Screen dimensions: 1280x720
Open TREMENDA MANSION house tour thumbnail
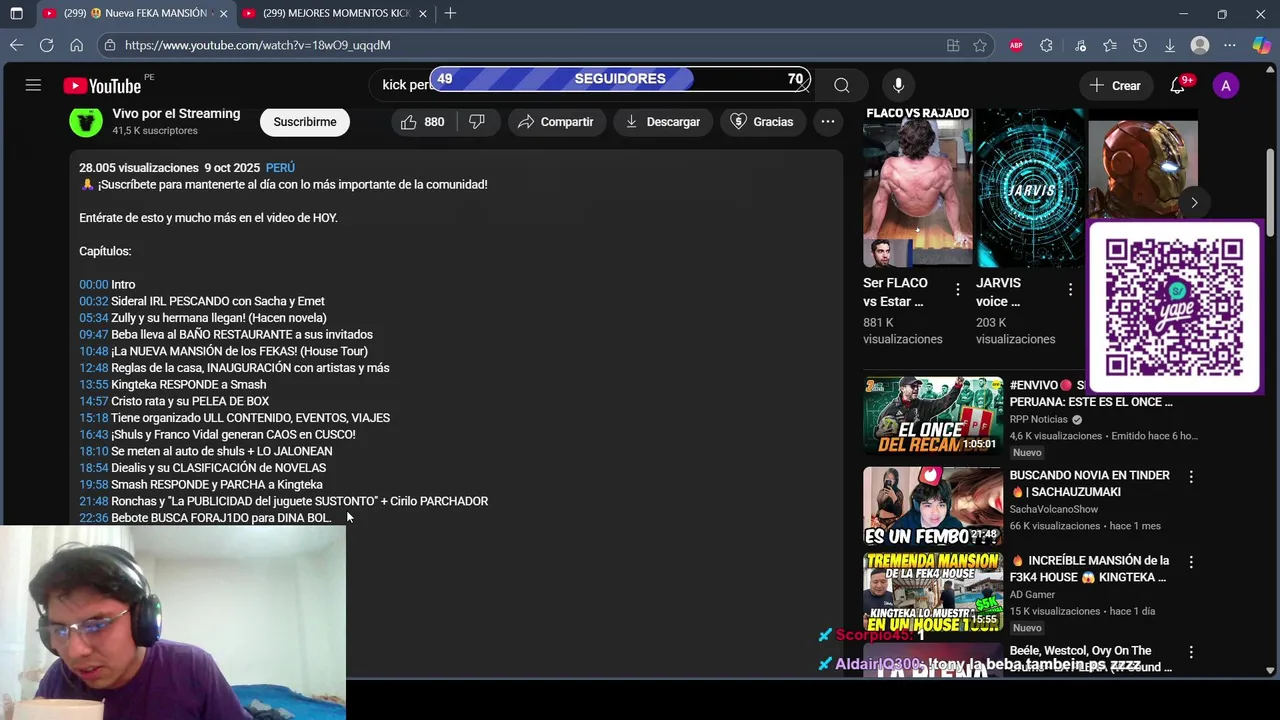click(933, 592)
